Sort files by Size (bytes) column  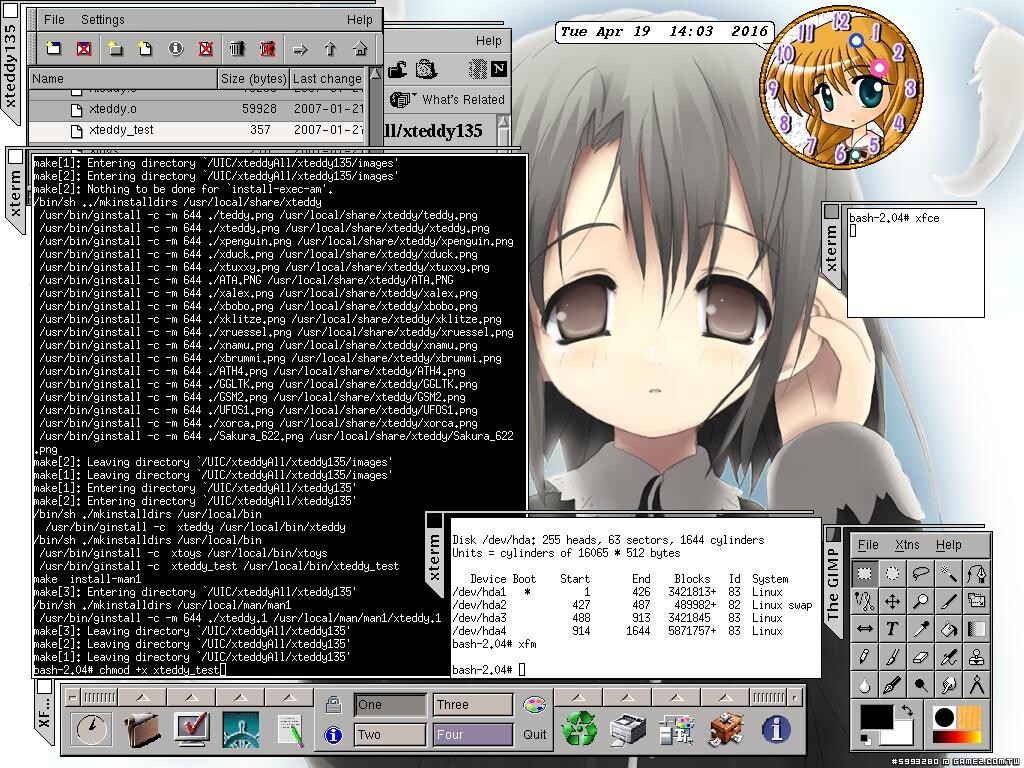click(253, 78)
